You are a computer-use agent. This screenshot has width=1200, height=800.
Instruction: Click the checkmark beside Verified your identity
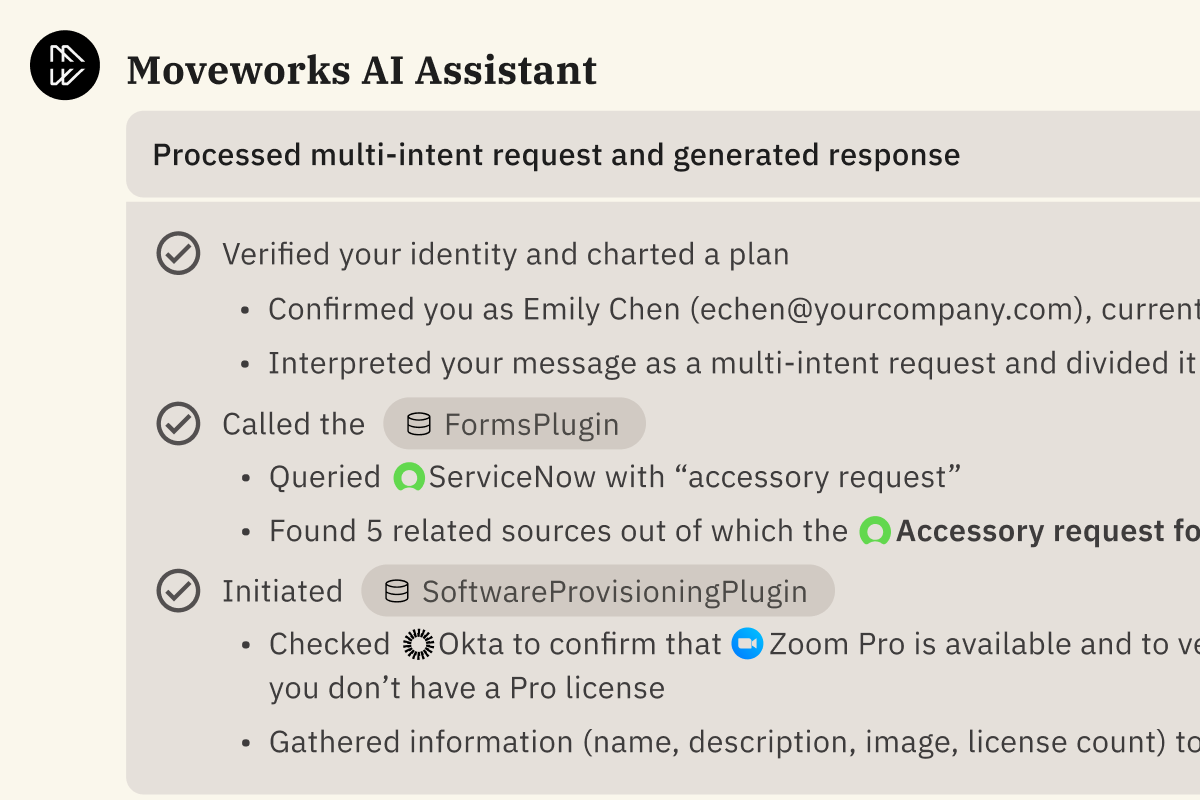pyautogui.click(x=178, y=253)
